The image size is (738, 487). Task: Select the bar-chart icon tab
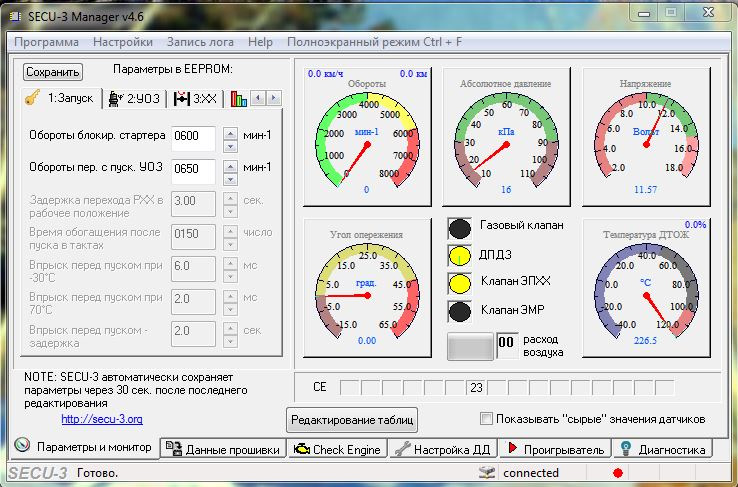coord(239,99)
